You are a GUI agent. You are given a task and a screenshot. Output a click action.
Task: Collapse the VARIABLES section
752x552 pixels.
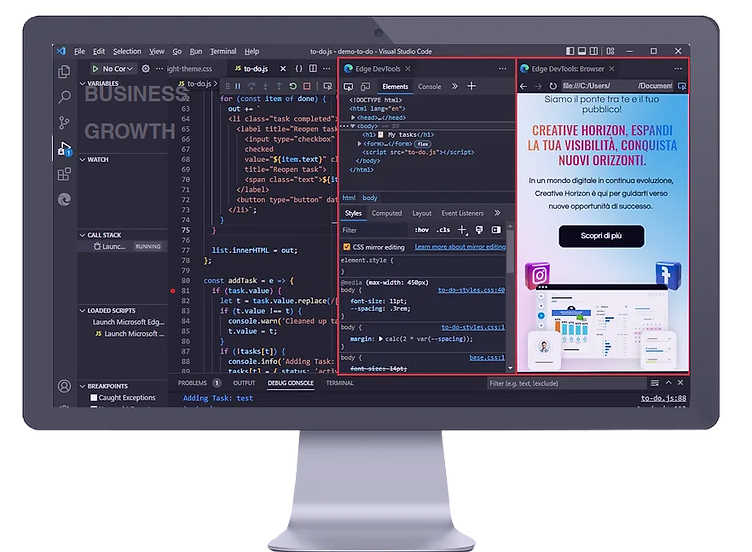pyautogui.click(x=82, y=83)
